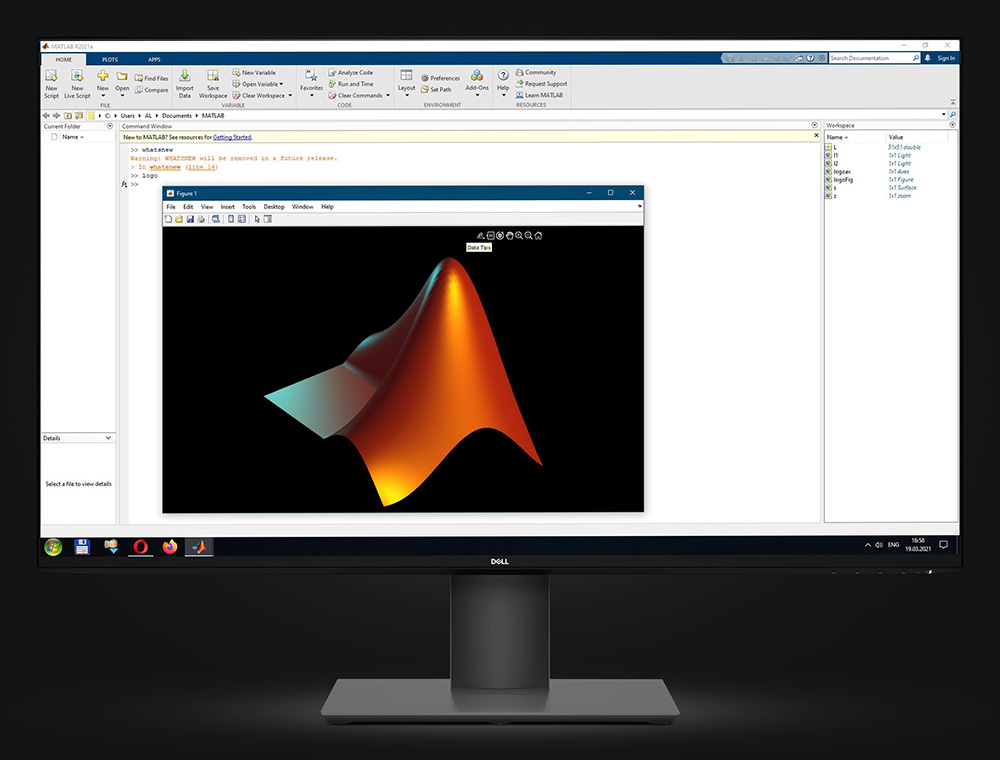Screen dimensions: 1000x760
Task: Switch to the APPS tab
Action: [x=154, y=59]
